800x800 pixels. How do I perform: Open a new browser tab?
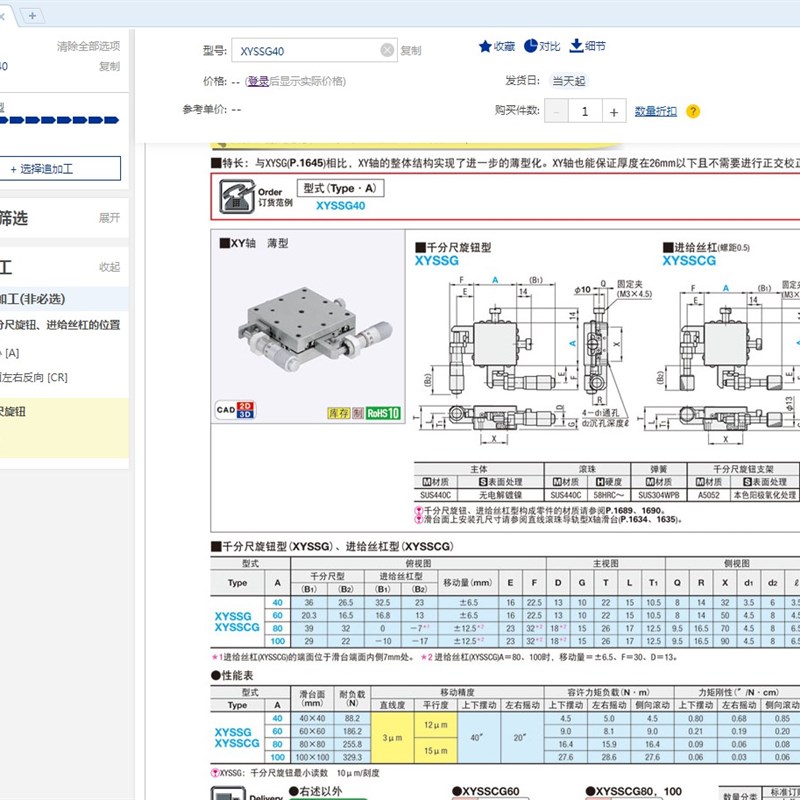(33, 16)
